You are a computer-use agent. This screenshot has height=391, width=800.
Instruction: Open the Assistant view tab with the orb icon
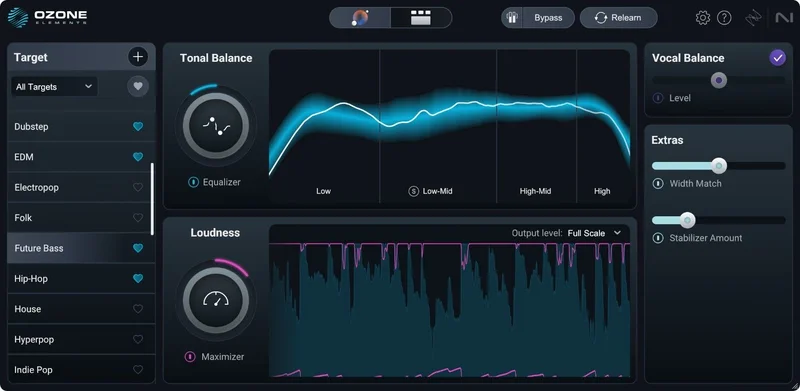360,18
